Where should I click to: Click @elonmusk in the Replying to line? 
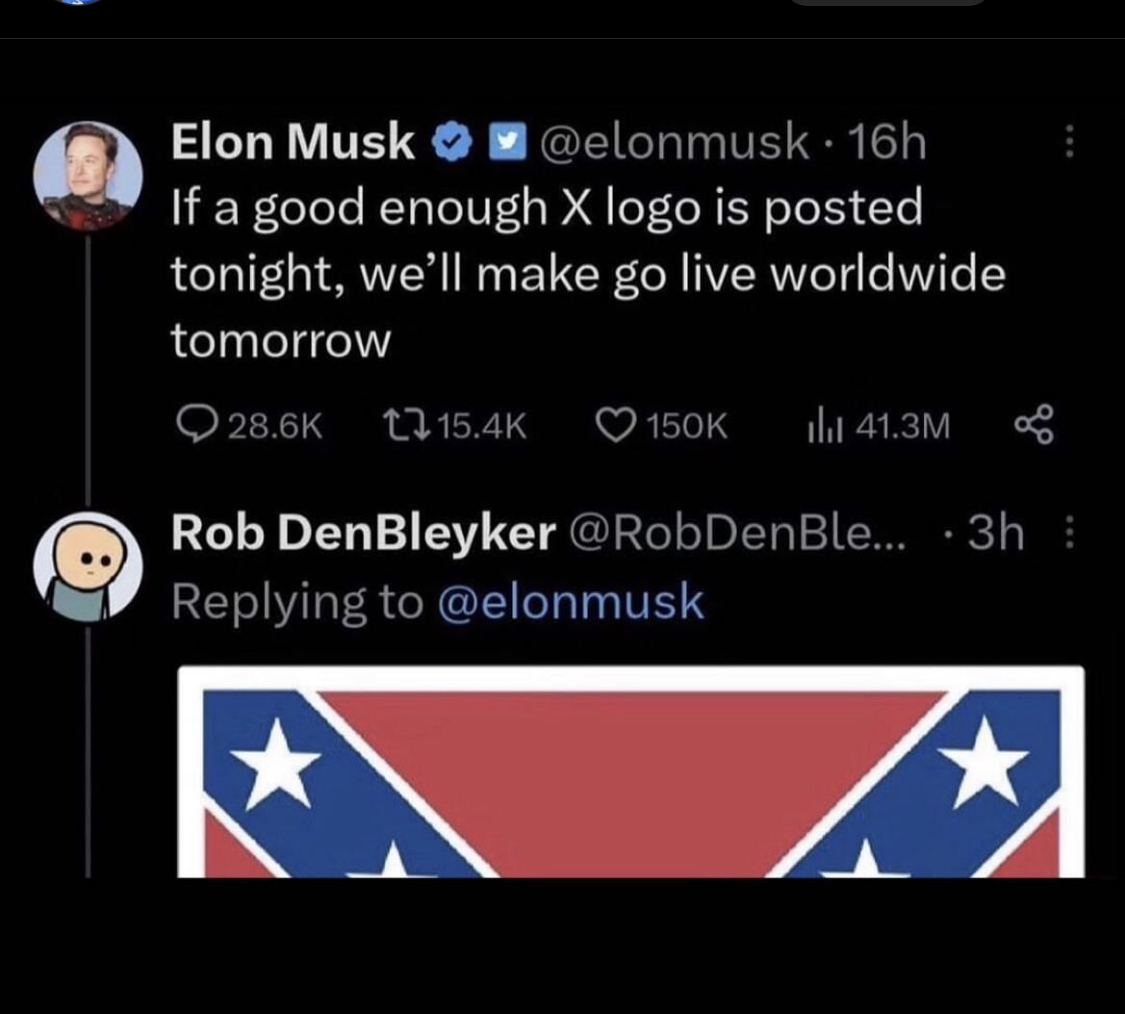(x=571, y=602)
